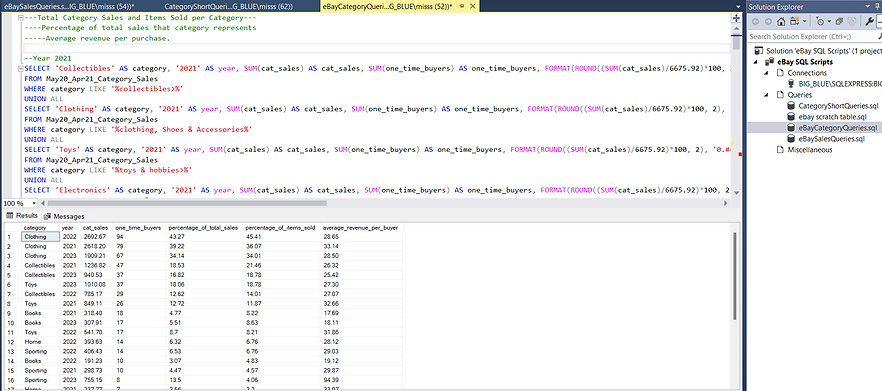
Task: Select the Clothing cell in row 1
Action: pyautogui.click(x=40, y=237)
